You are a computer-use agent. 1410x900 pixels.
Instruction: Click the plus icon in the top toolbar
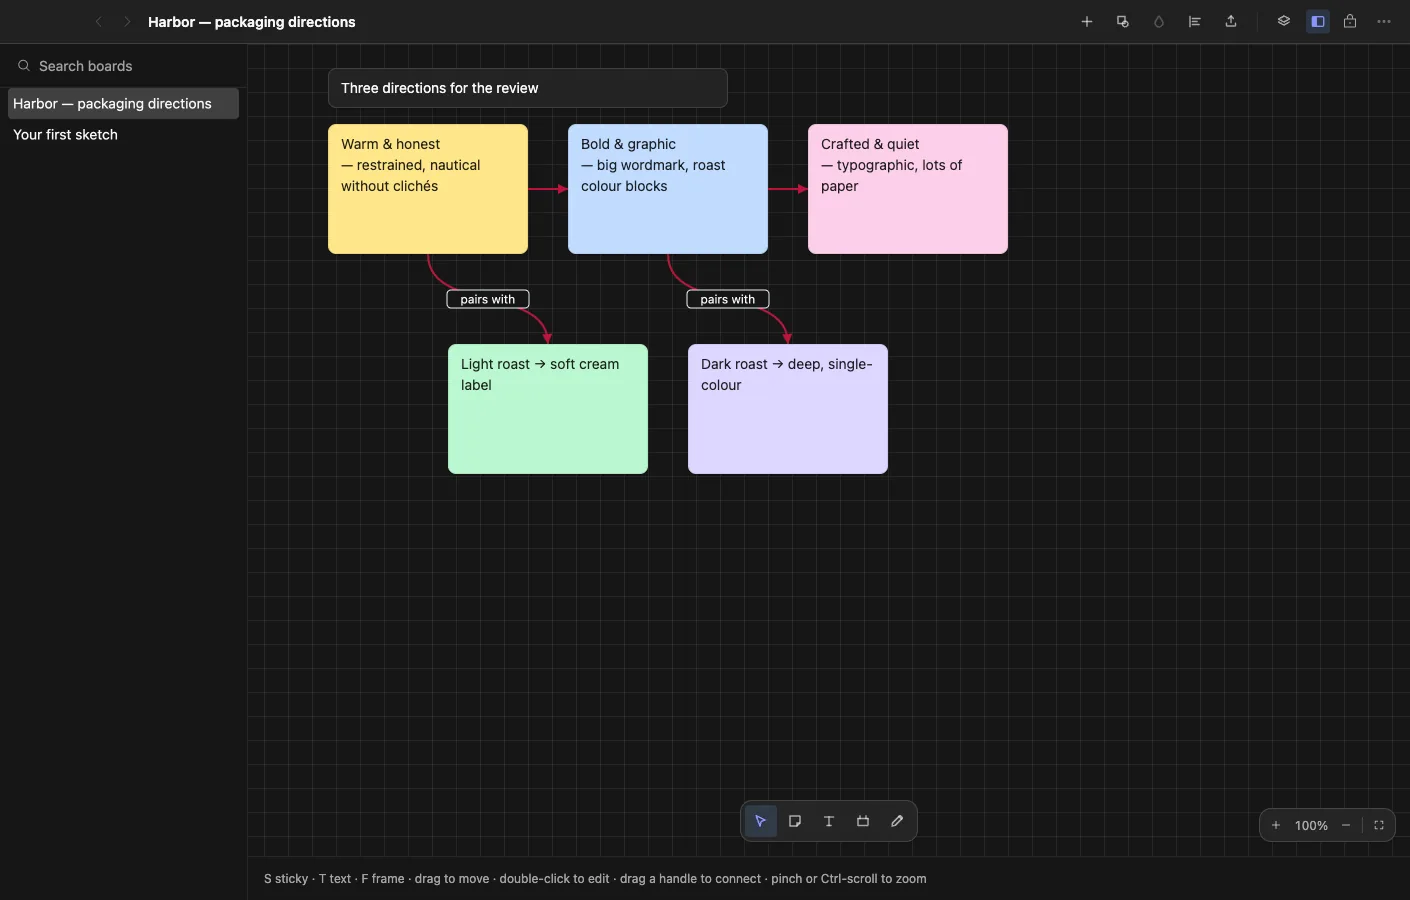click(1087, 21)
